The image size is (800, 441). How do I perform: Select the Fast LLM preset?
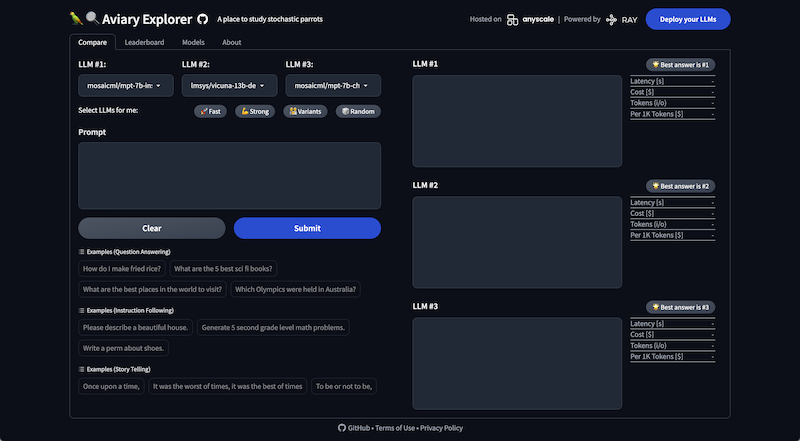(x=210, y=111)
